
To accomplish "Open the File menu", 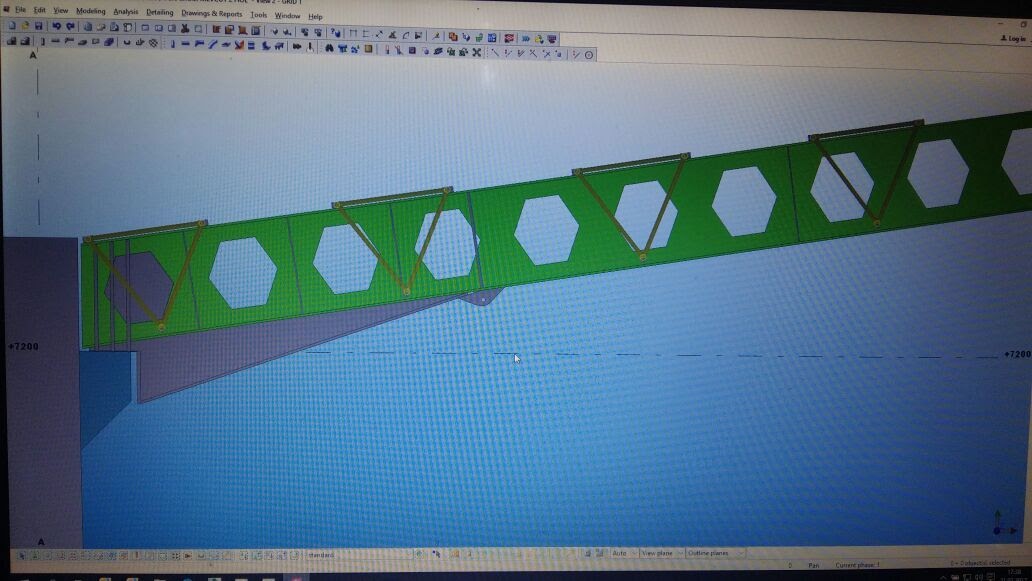I will pos(20,10).
